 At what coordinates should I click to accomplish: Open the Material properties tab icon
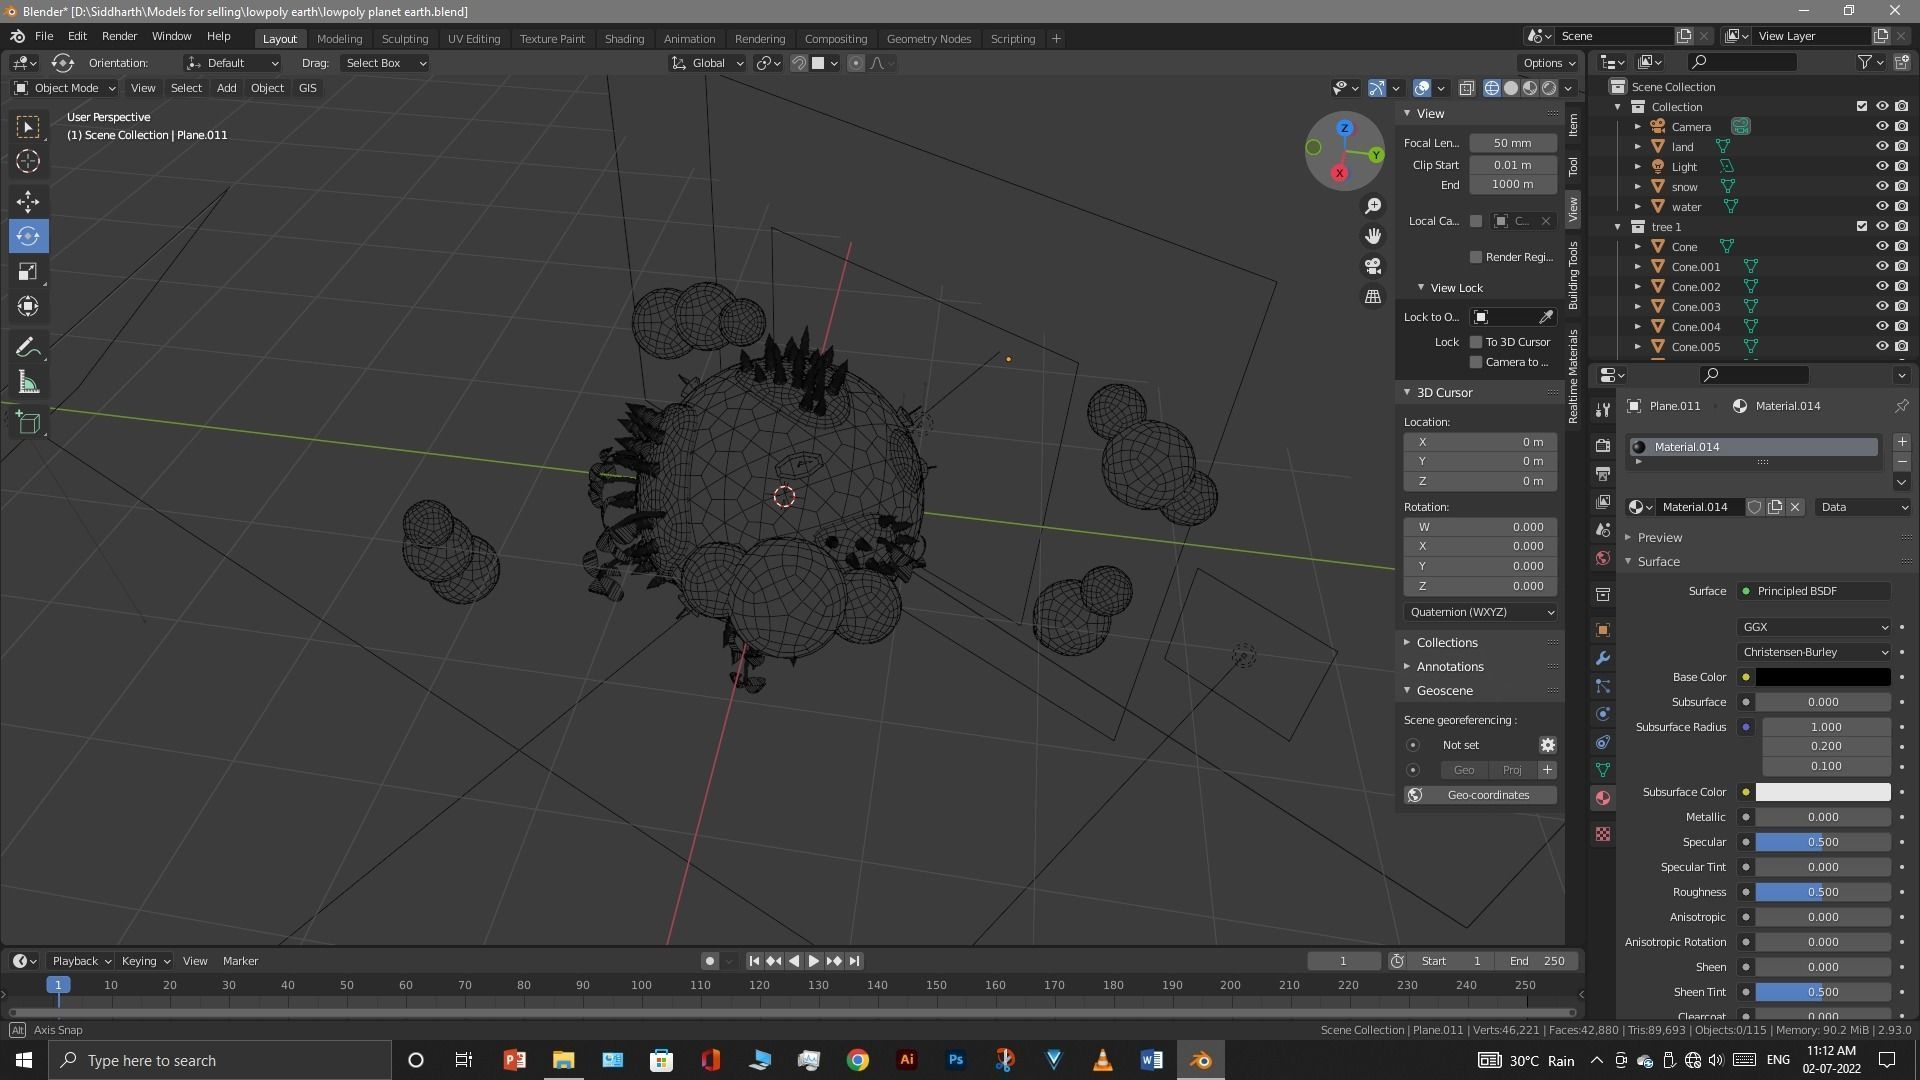1603,798
